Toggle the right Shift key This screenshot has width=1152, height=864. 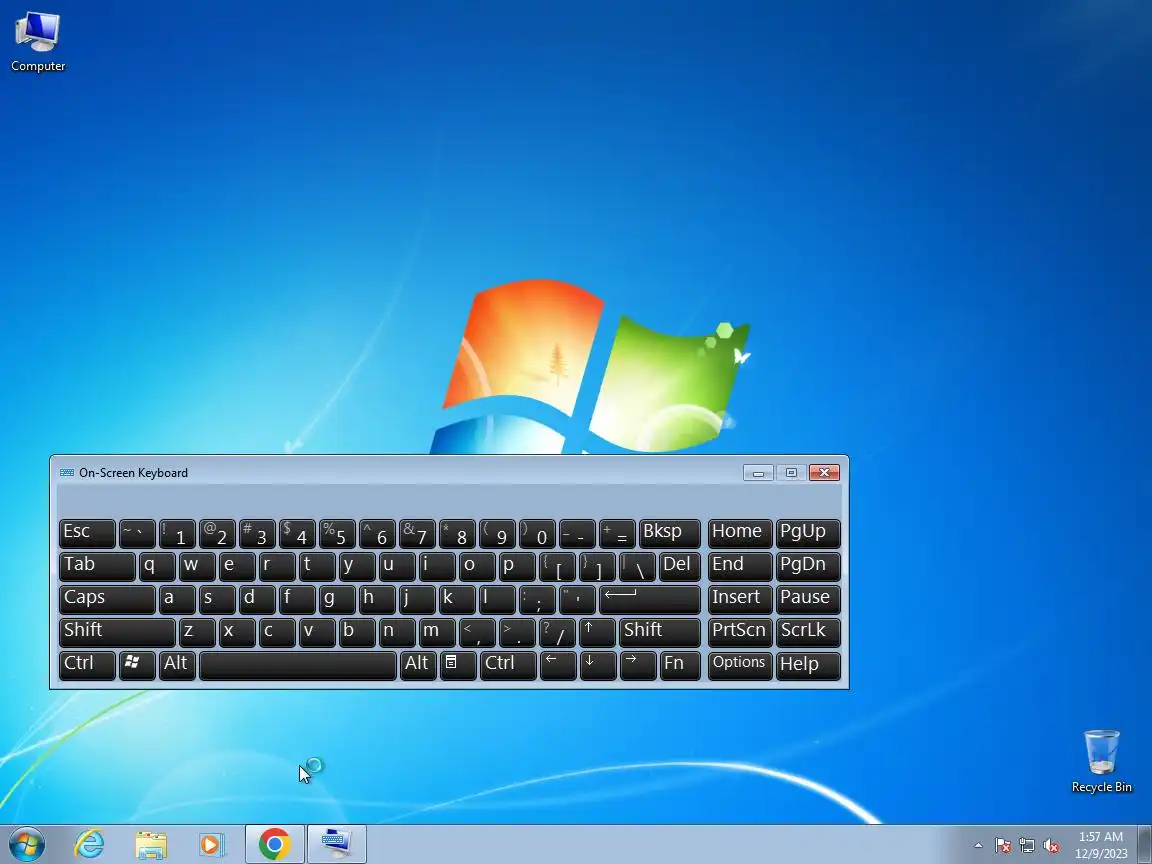(x=659, y=633)
